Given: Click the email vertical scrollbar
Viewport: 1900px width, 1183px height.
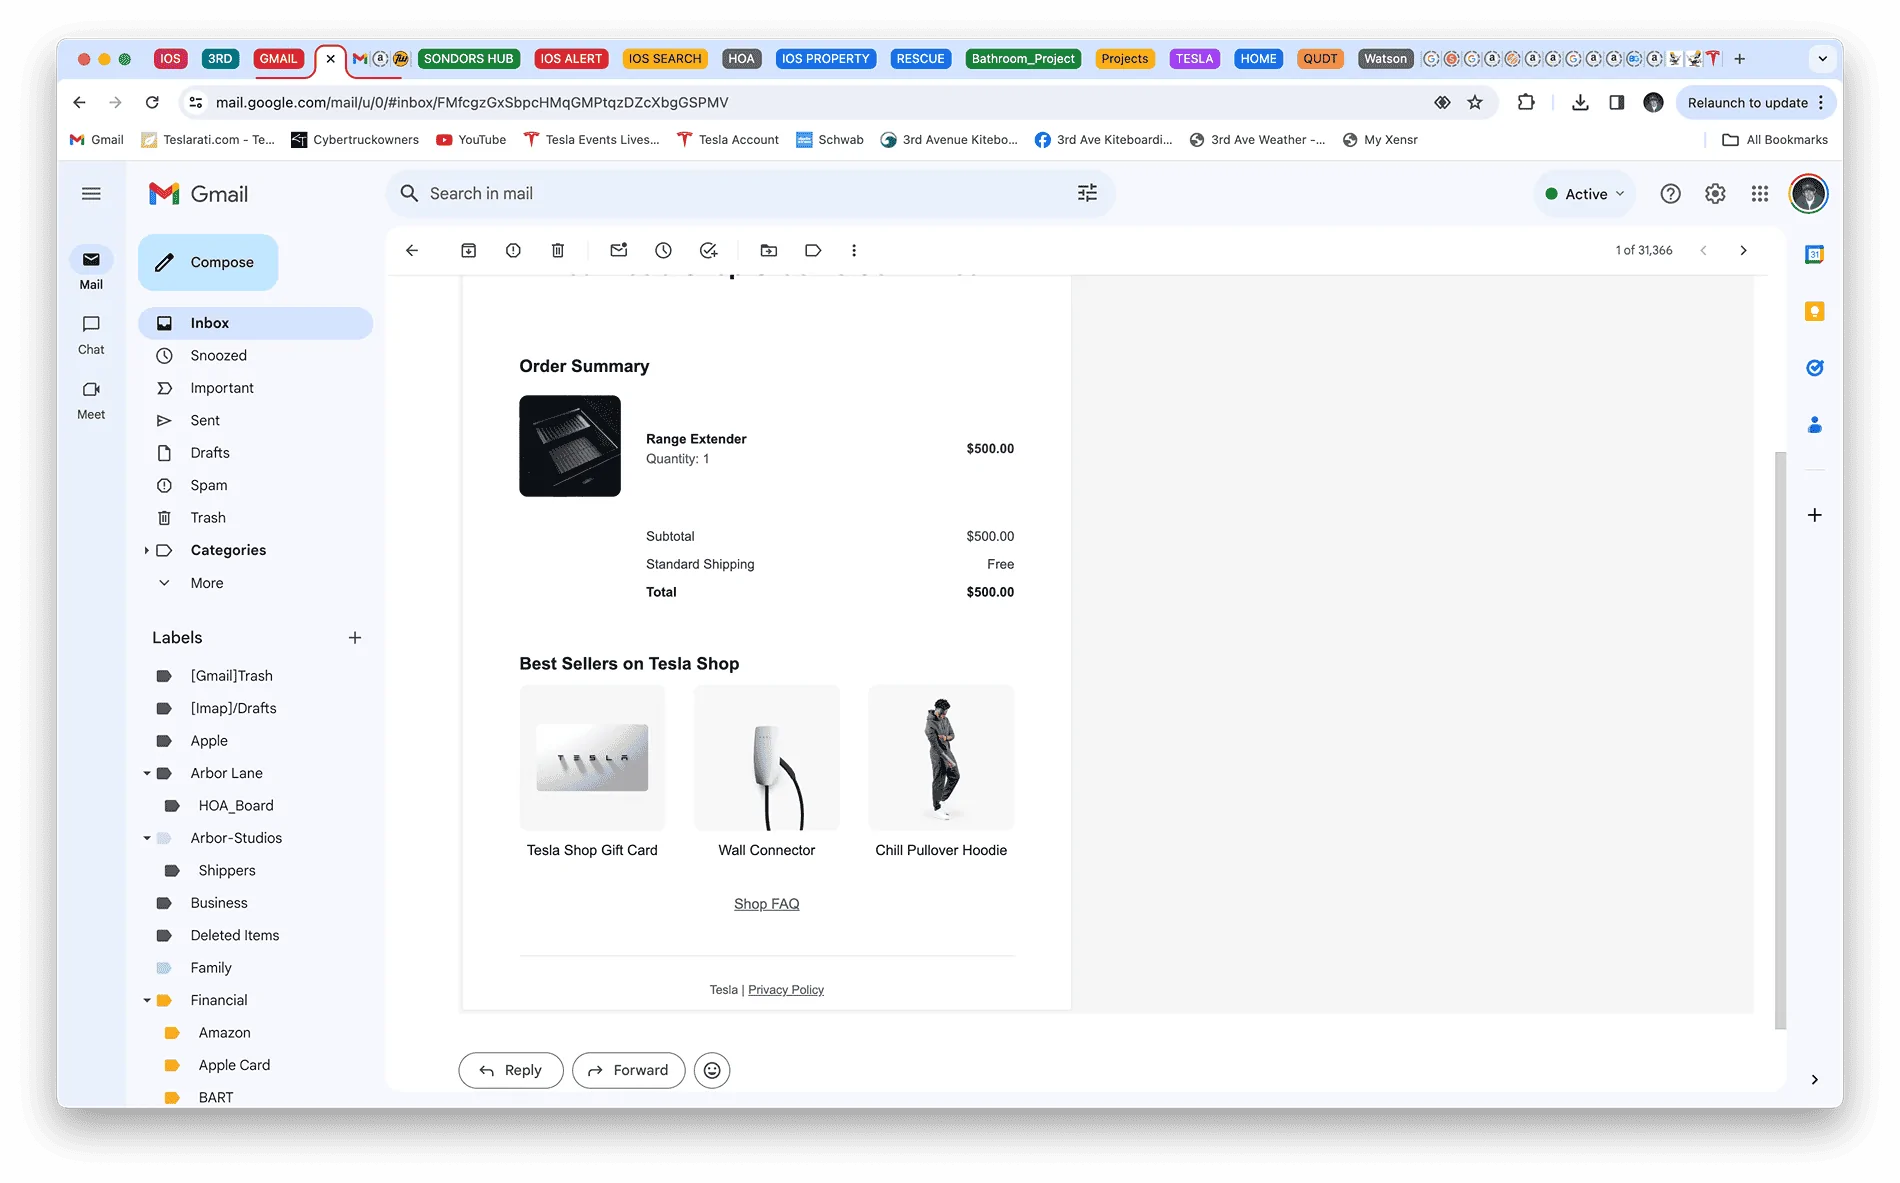Looking at the screenshot, I should [1780, 740].
